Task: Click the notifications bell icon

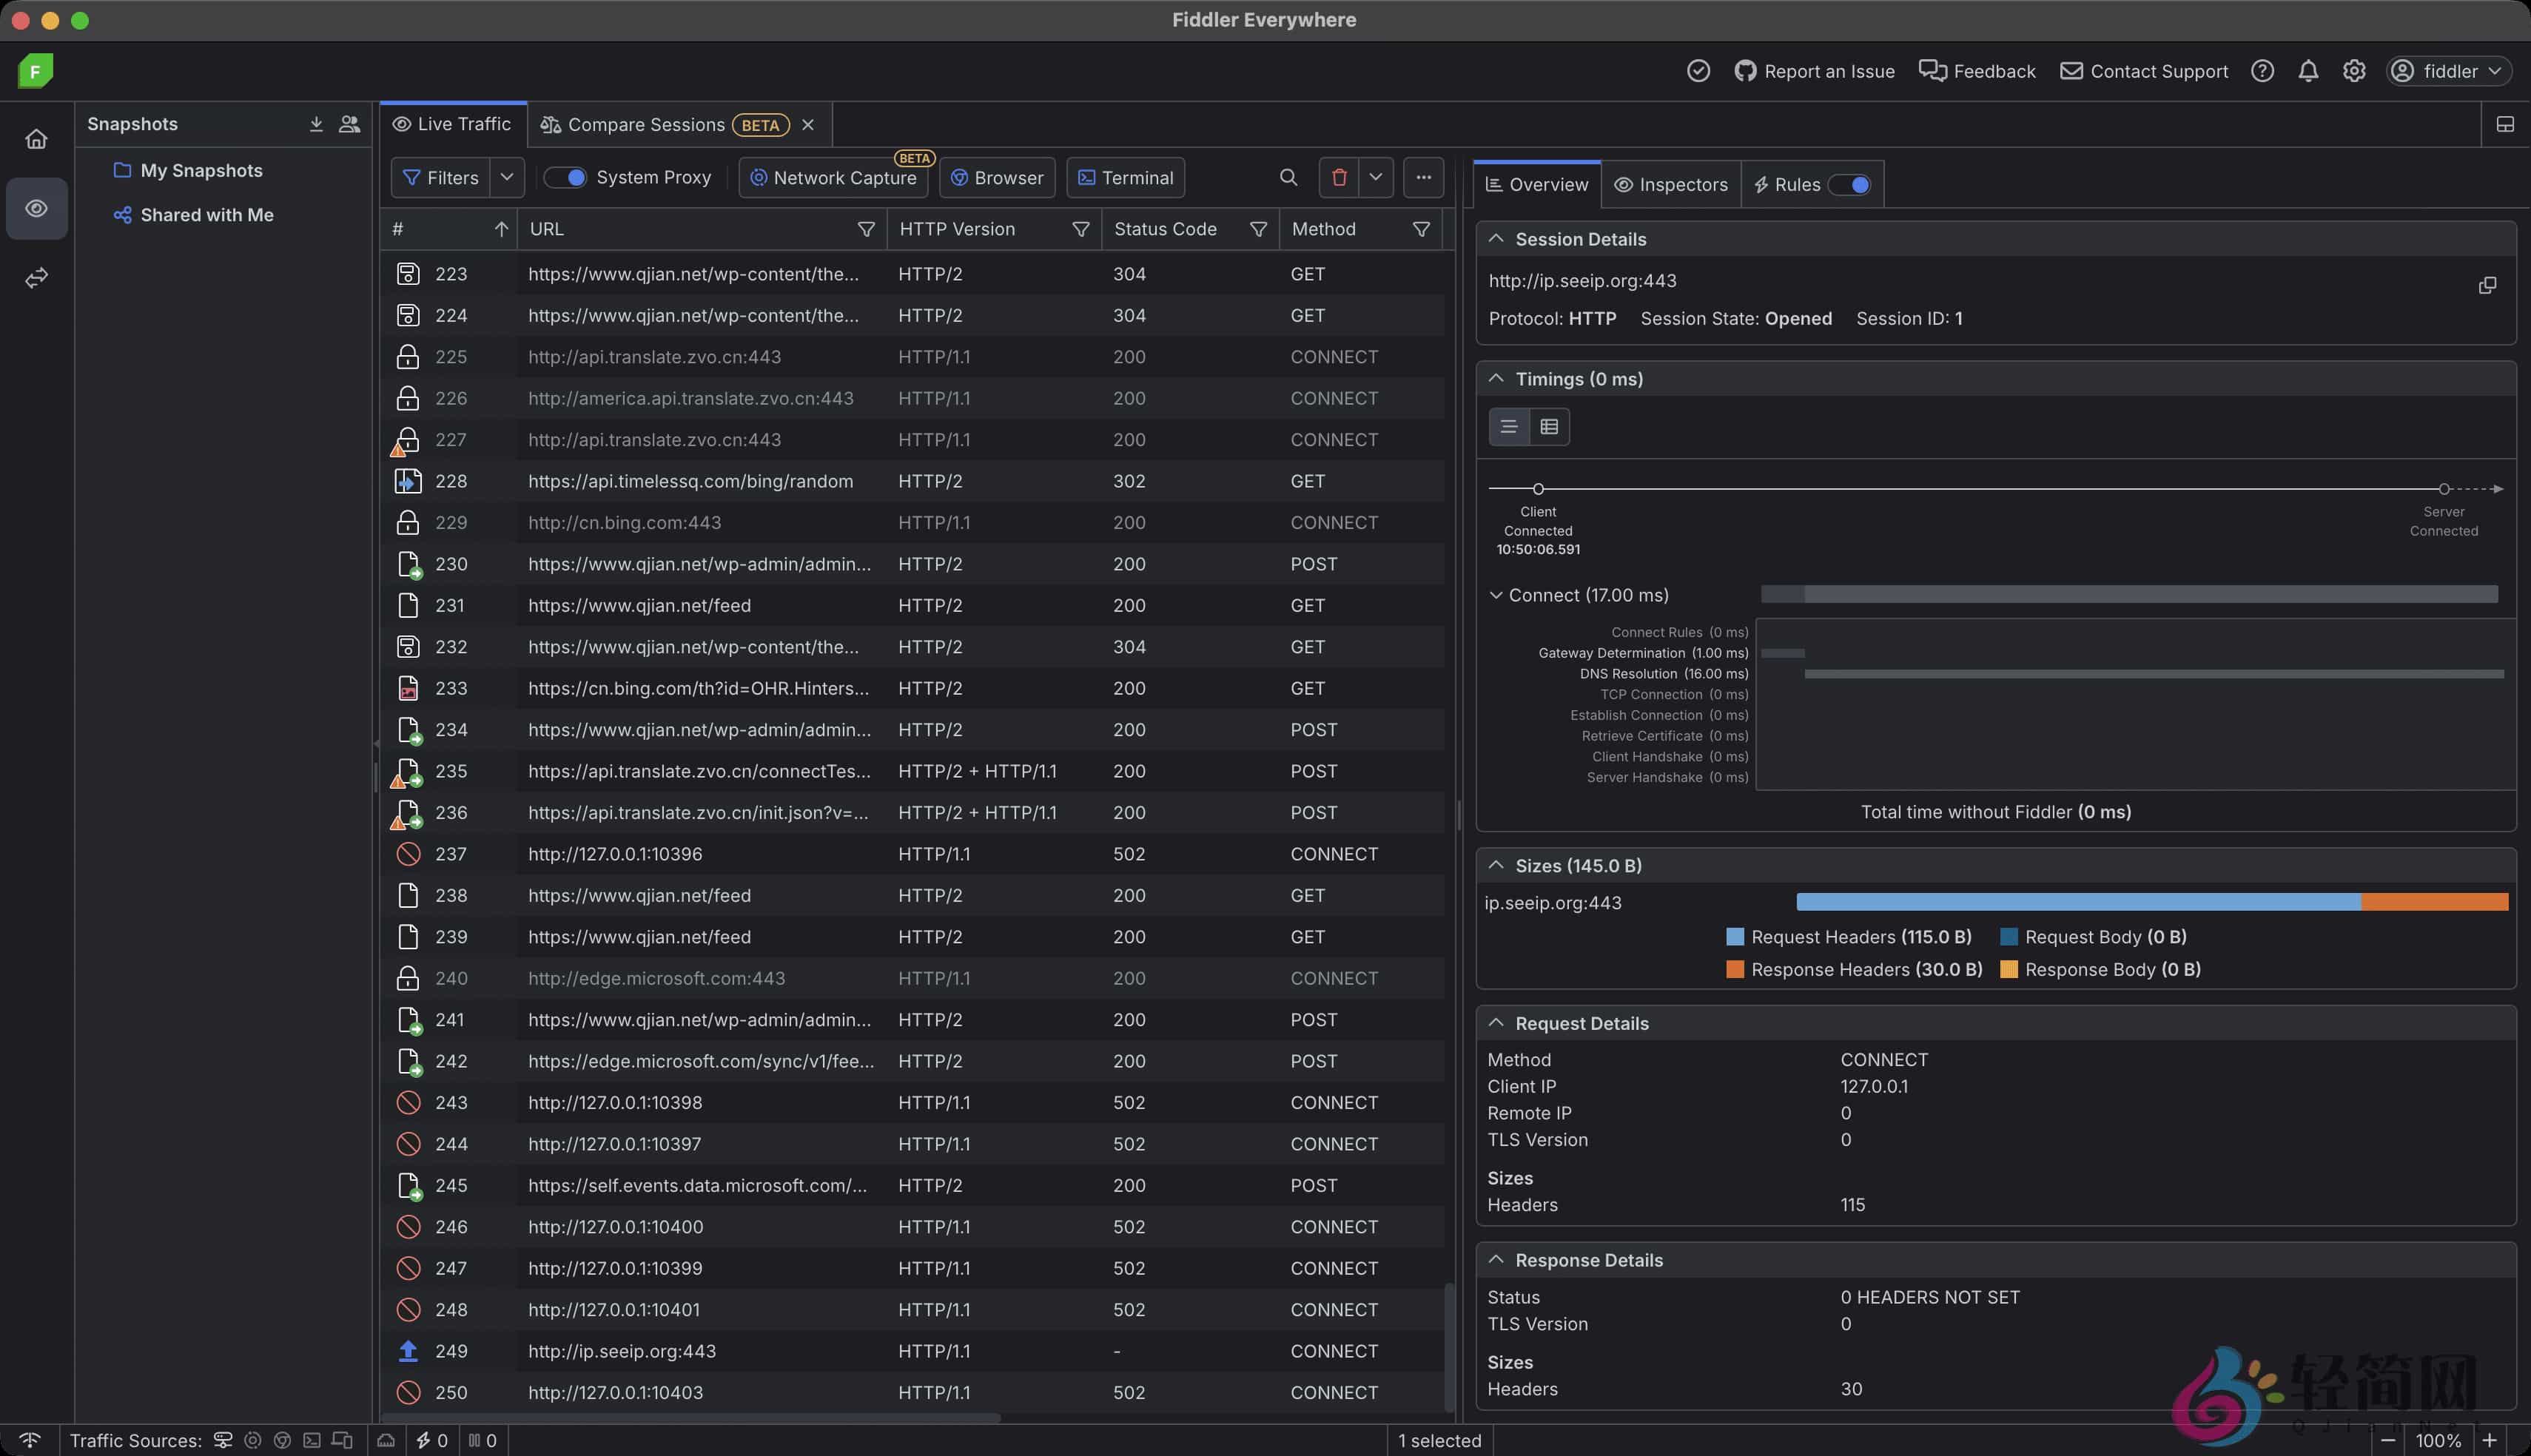Action: click(x=2308, y=71)
